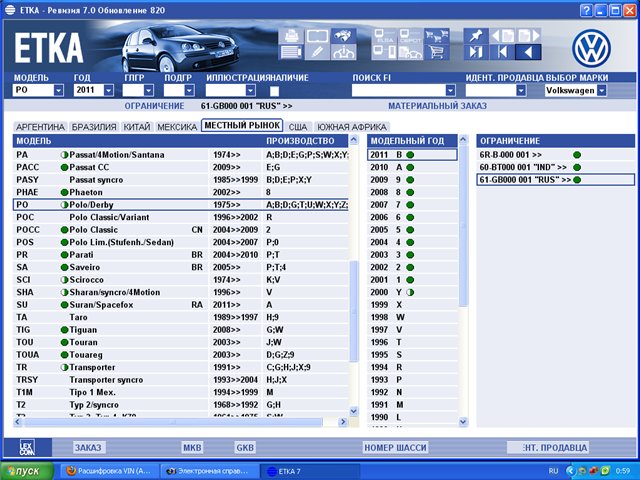The height and width of the screenshot is (480, 640).
Task: Click the shopping cart icon
Action: [436, 52]
